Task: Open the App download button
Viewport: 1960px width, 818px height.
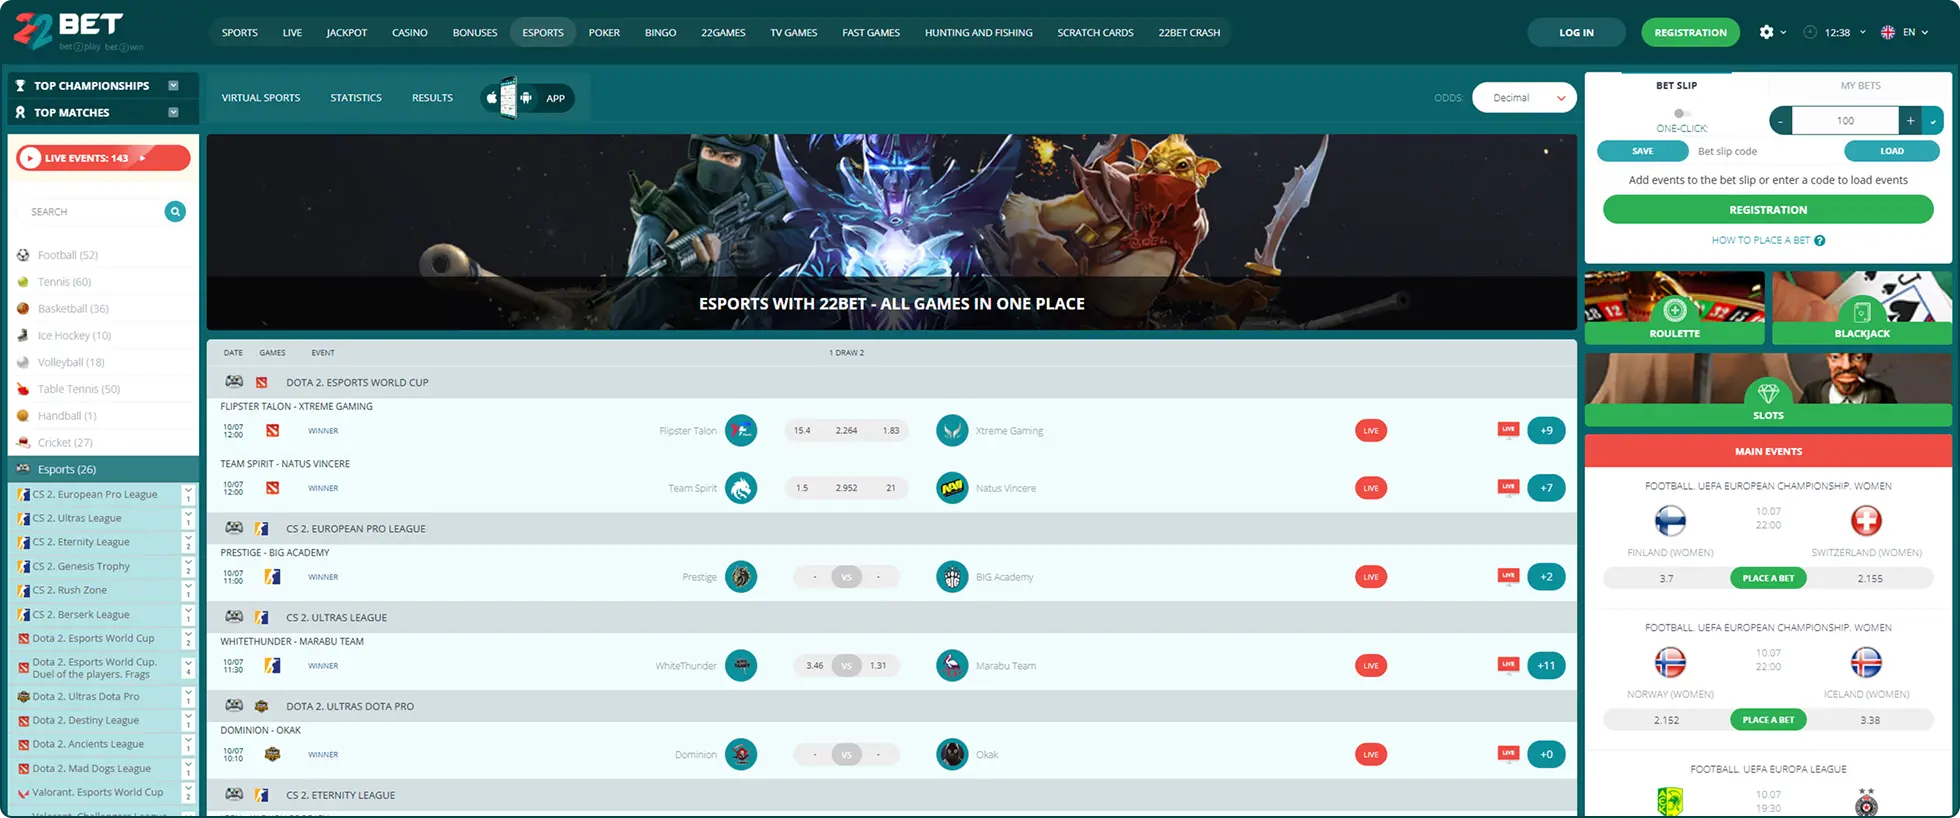Action: pyautogui.click(x=528, y=98)
